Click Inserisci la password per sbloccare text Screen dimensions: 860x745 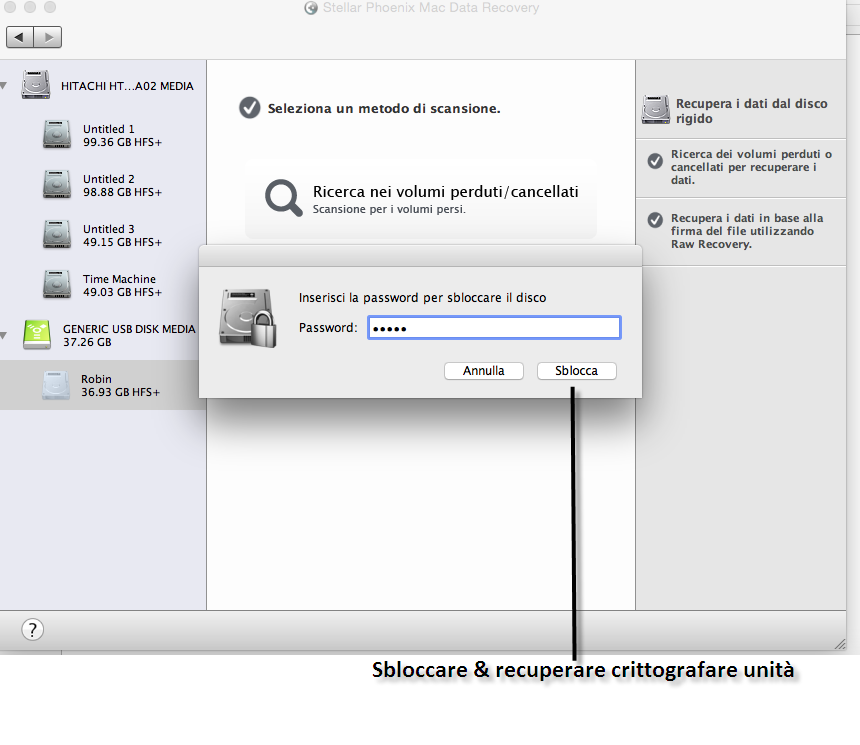coord(422,297)
